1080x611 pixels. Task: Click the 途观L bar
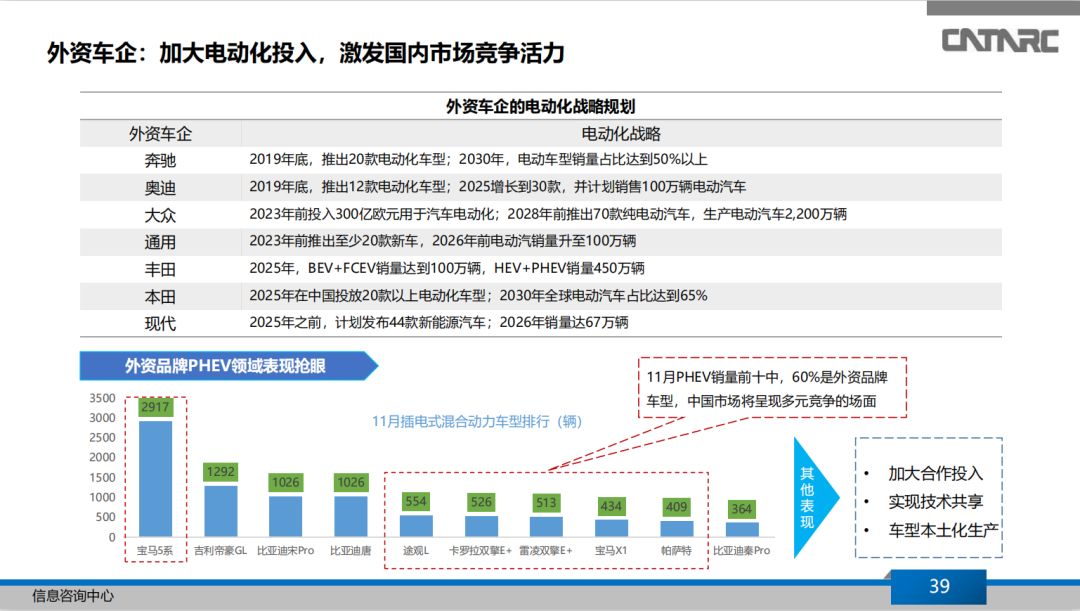coord(416,526)
